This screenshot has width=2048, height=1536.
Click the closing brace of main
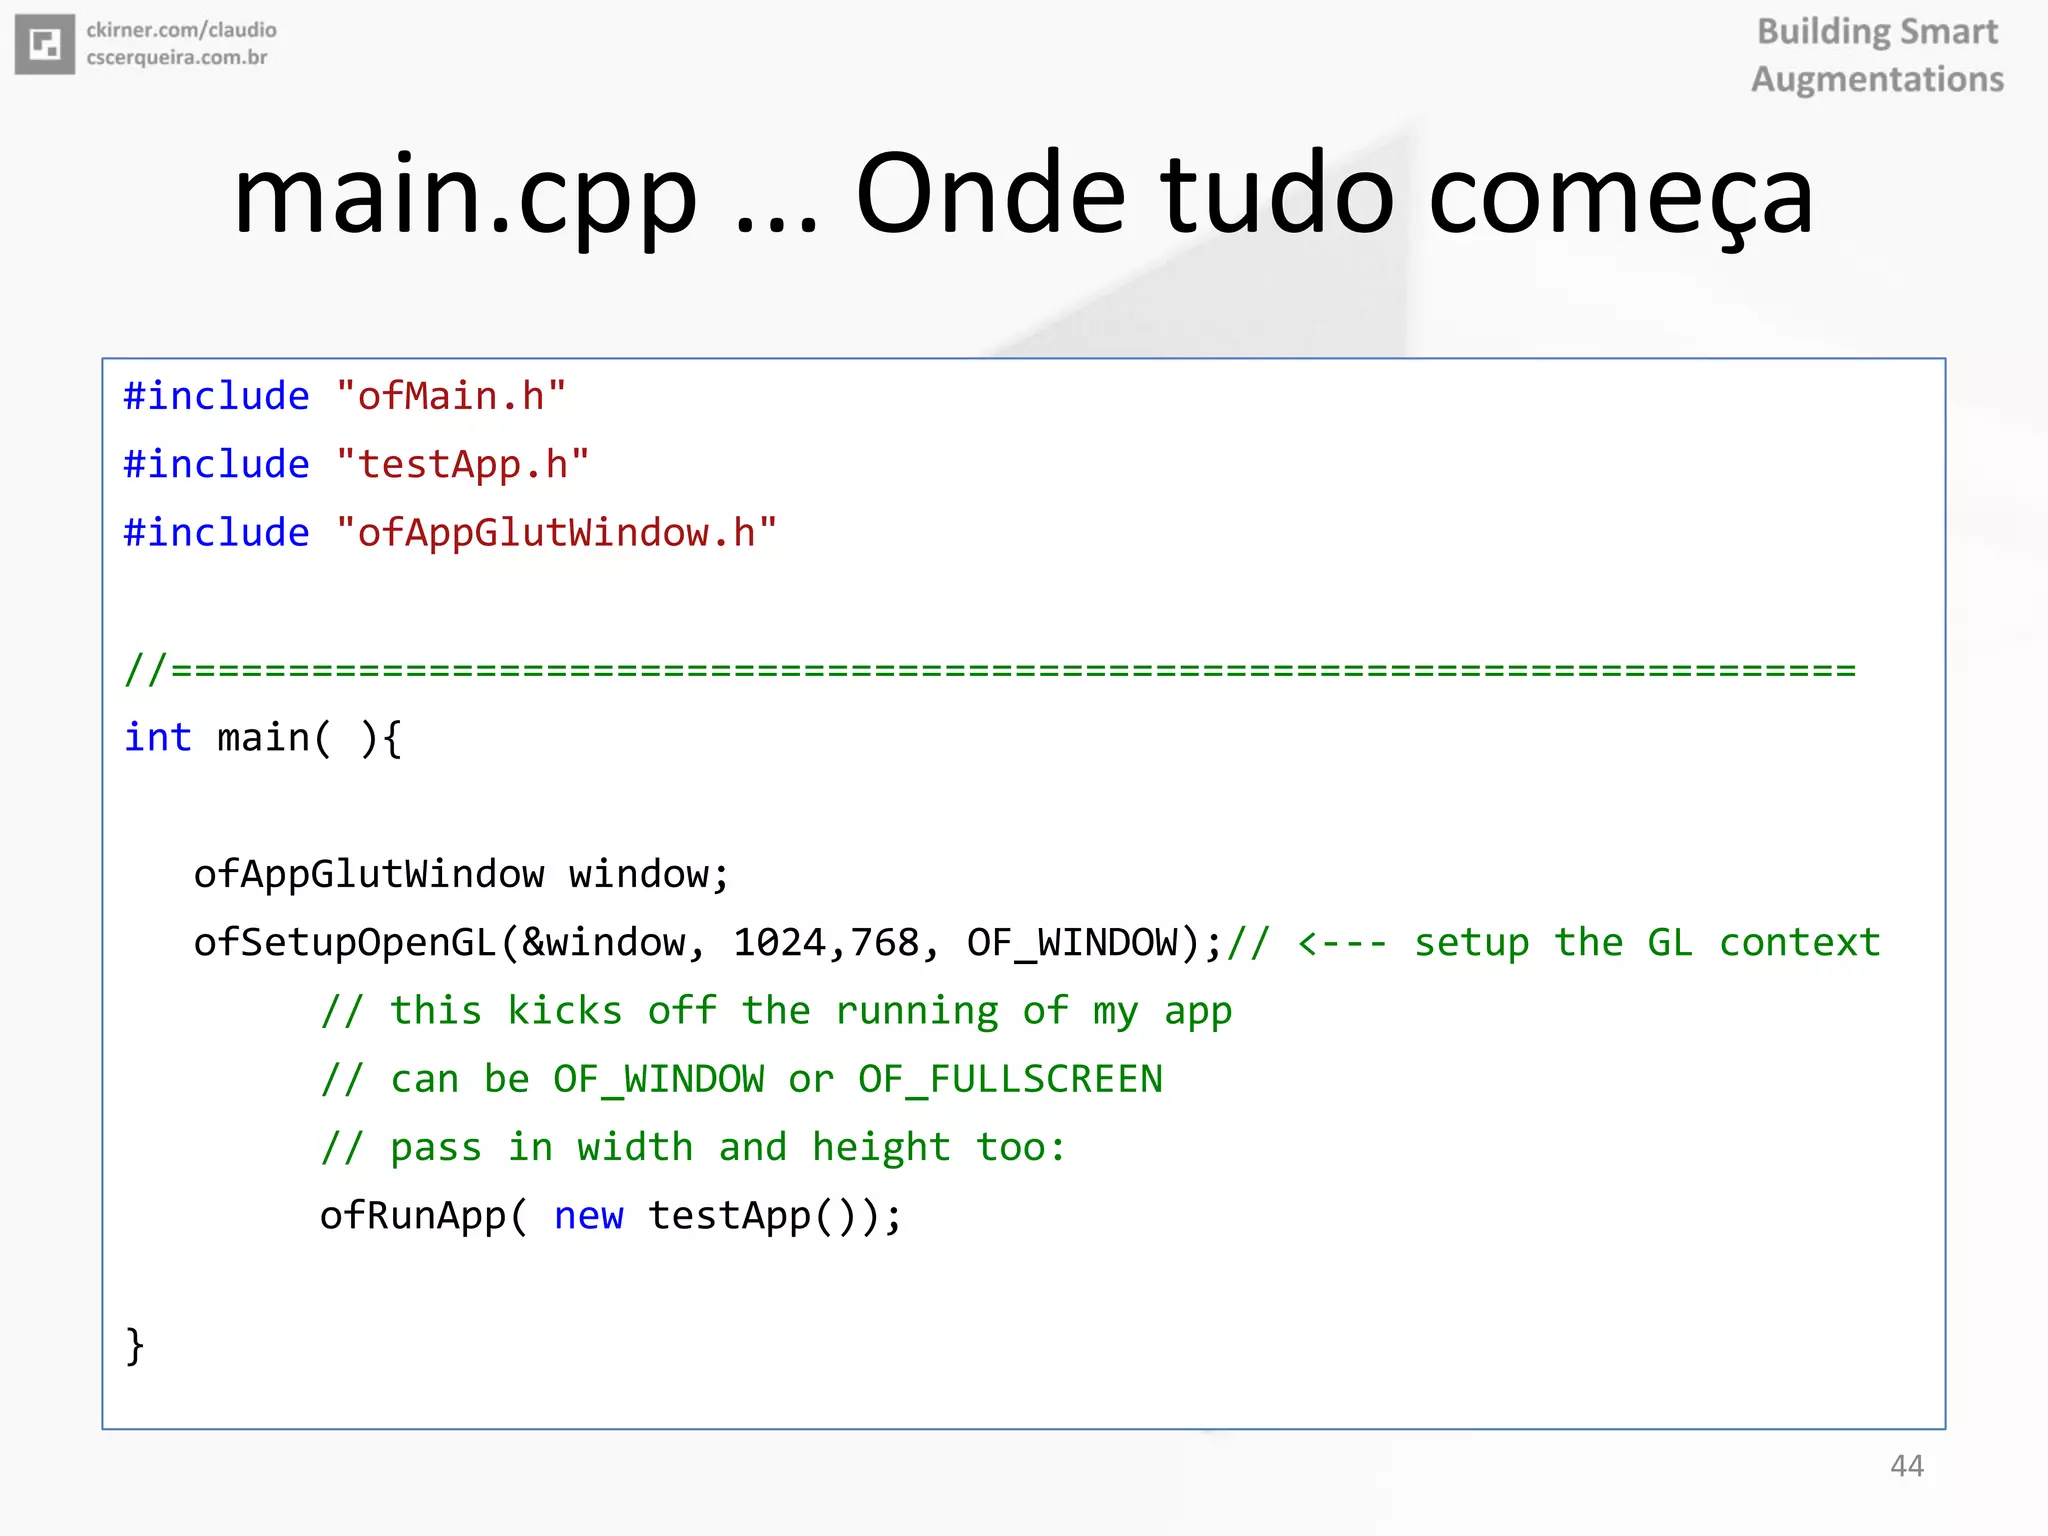click(x=135, y=1346)
